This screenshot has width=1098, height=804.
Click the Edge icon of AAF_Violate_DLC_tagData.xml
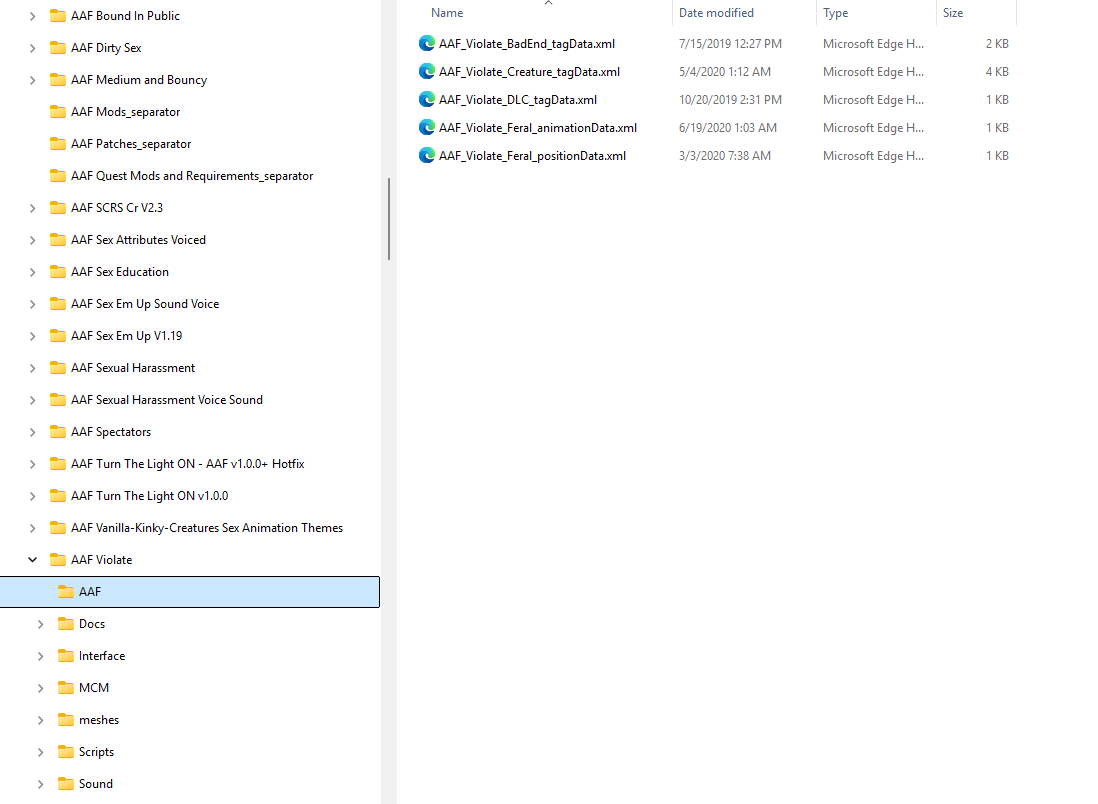pyautogui.click(x=426, y=99)
